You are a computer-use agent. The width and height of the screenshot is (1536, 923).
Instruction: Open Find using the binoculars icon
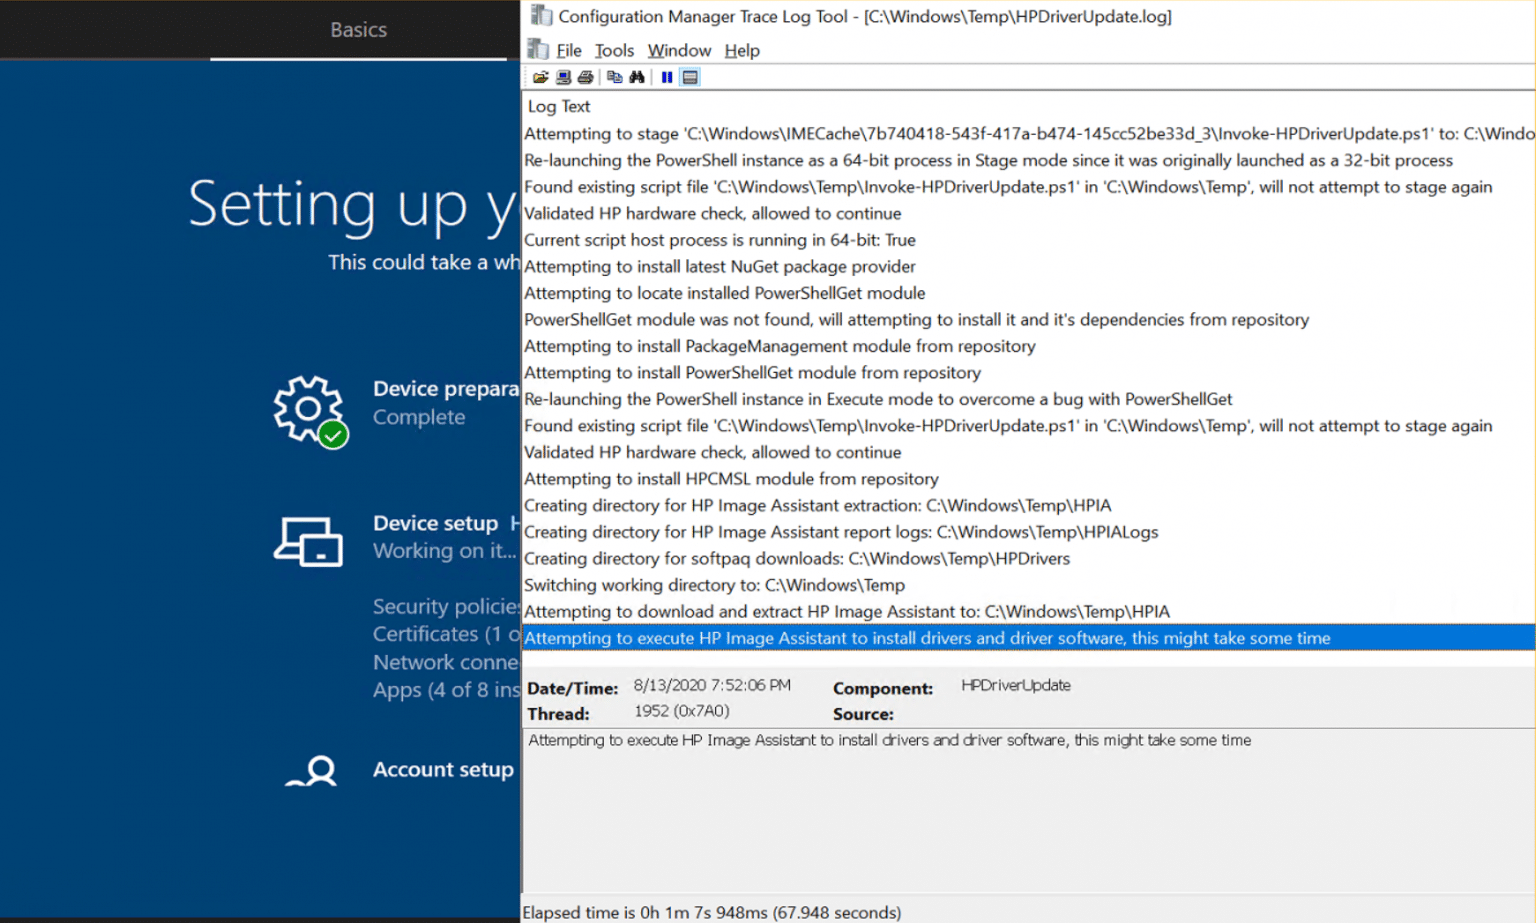[638, 76]
